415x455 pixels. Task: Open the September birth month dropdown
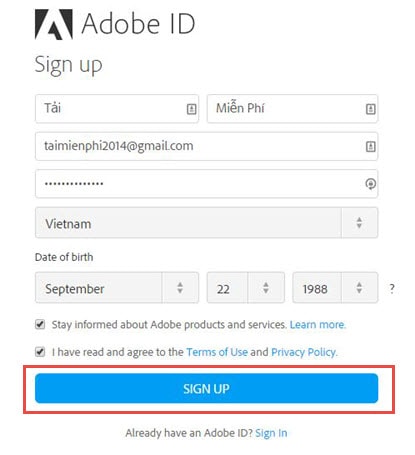[x=117, y=288]
